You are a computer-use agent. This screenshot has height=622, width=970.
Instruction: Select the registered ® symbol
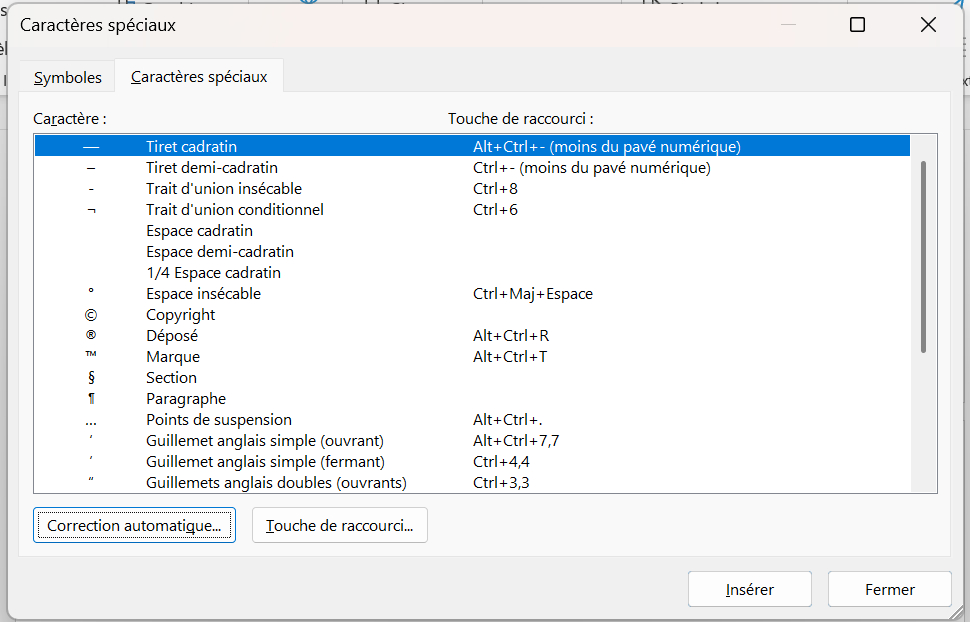91,336
